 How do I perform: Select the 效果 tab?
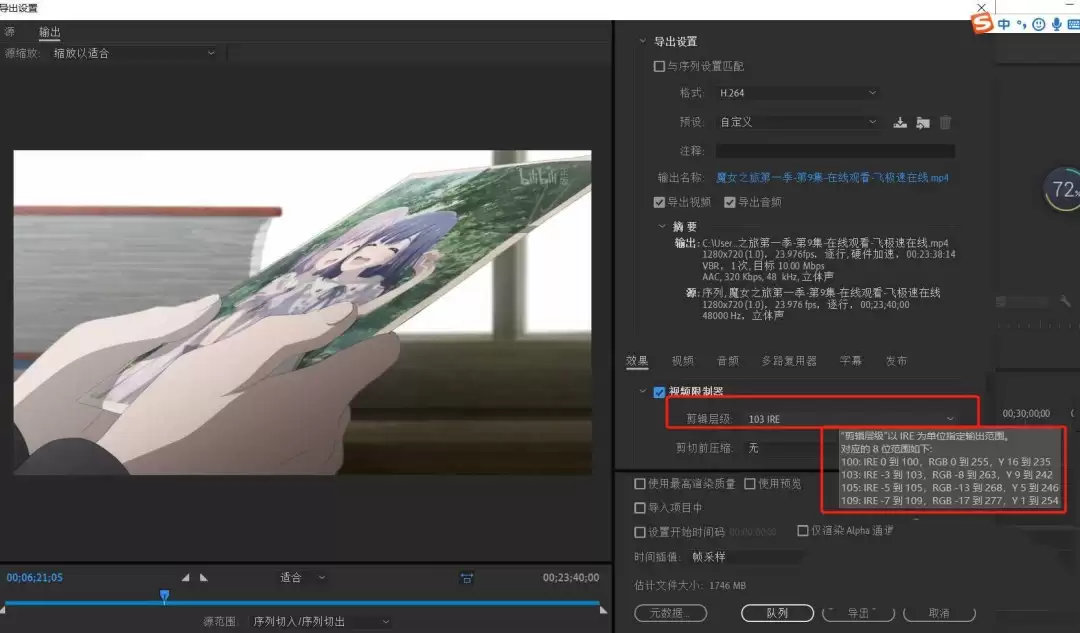[x=637, y=360]
